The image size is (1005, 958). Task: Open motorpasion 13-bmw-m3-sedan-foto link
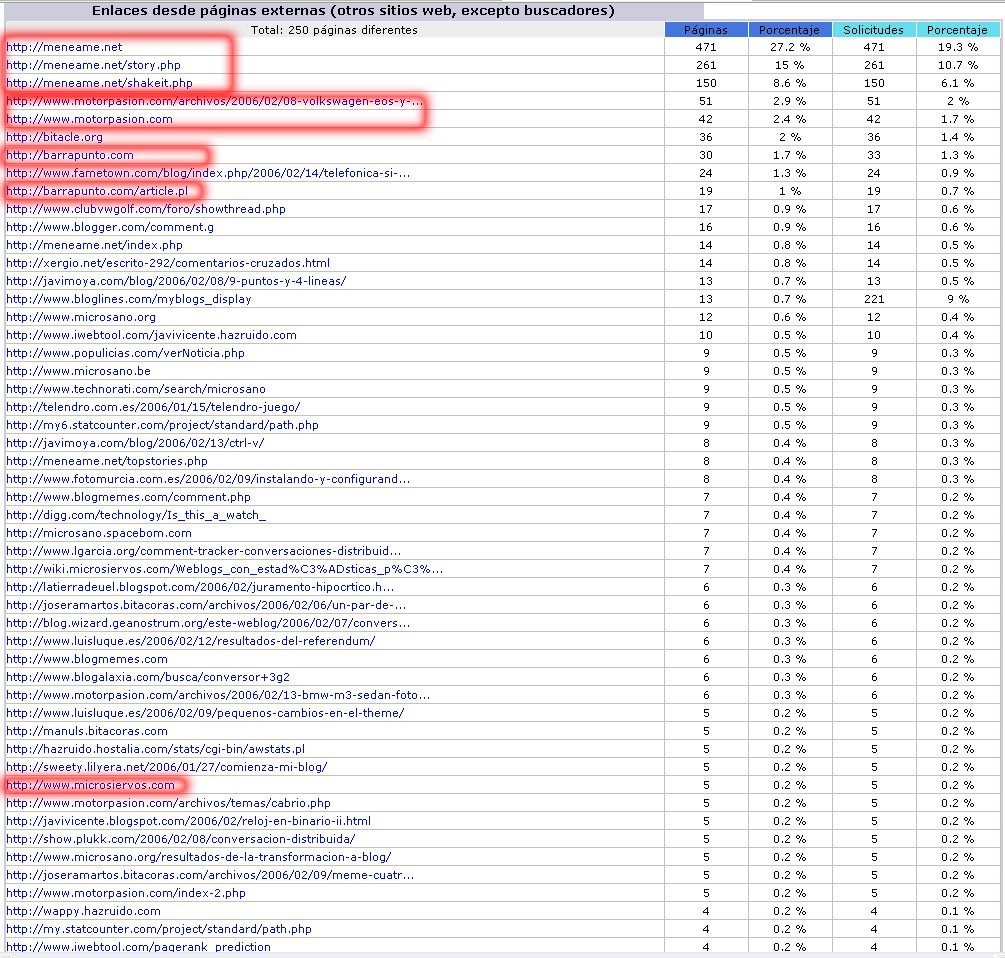(218, 693)
